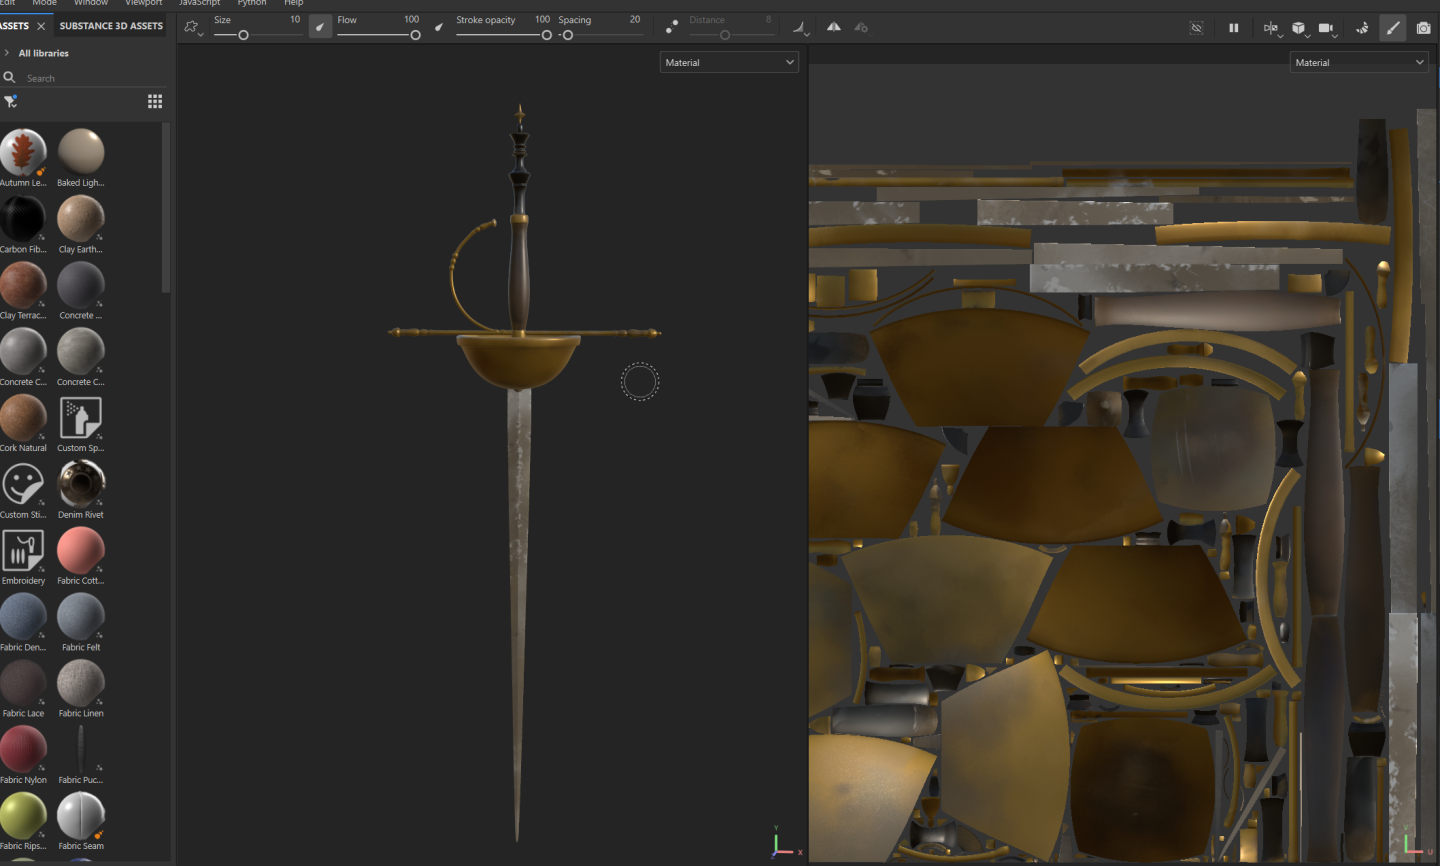Toggle pen pressure for Size
The width and height of the screenshot is (1440, 866).
320,27
